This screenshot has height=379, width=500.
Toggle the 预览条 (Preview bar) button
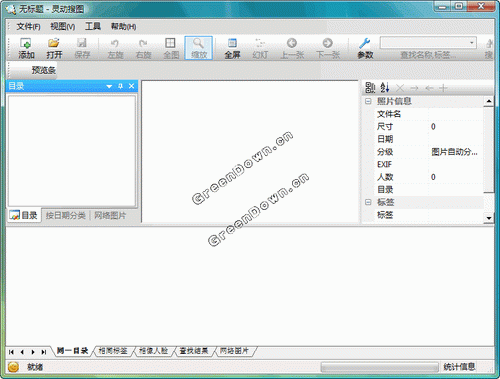(x=43, y=70)
